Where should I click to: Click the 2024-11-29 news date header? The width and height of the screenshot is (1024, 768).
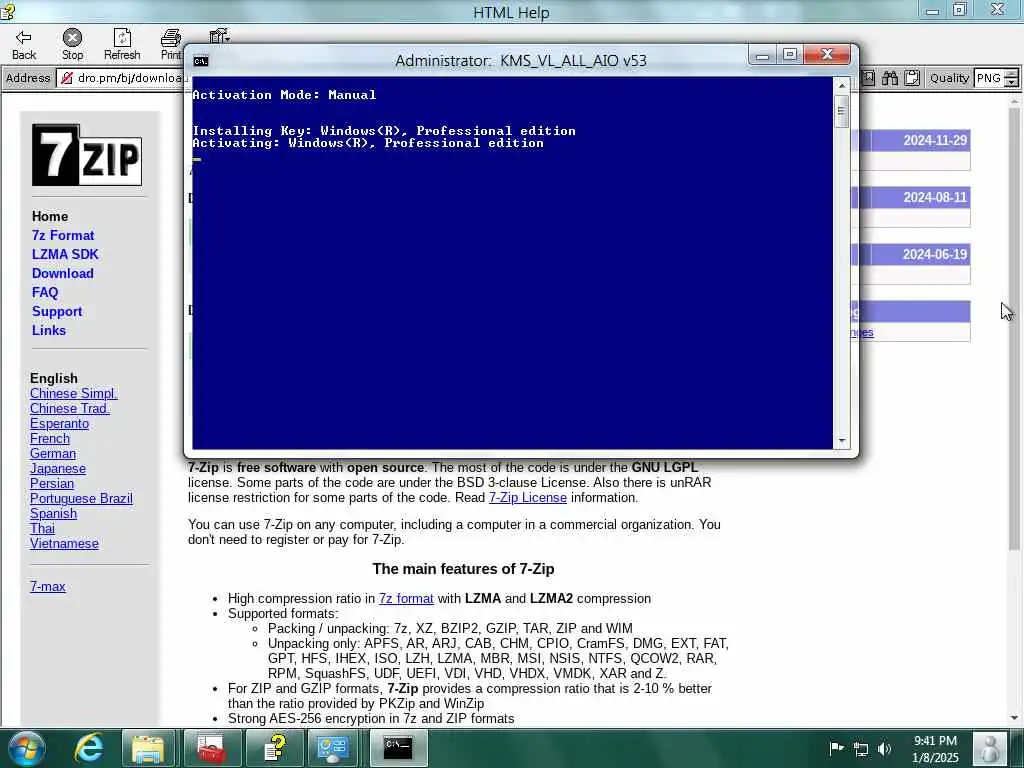[x=935, y=140]
